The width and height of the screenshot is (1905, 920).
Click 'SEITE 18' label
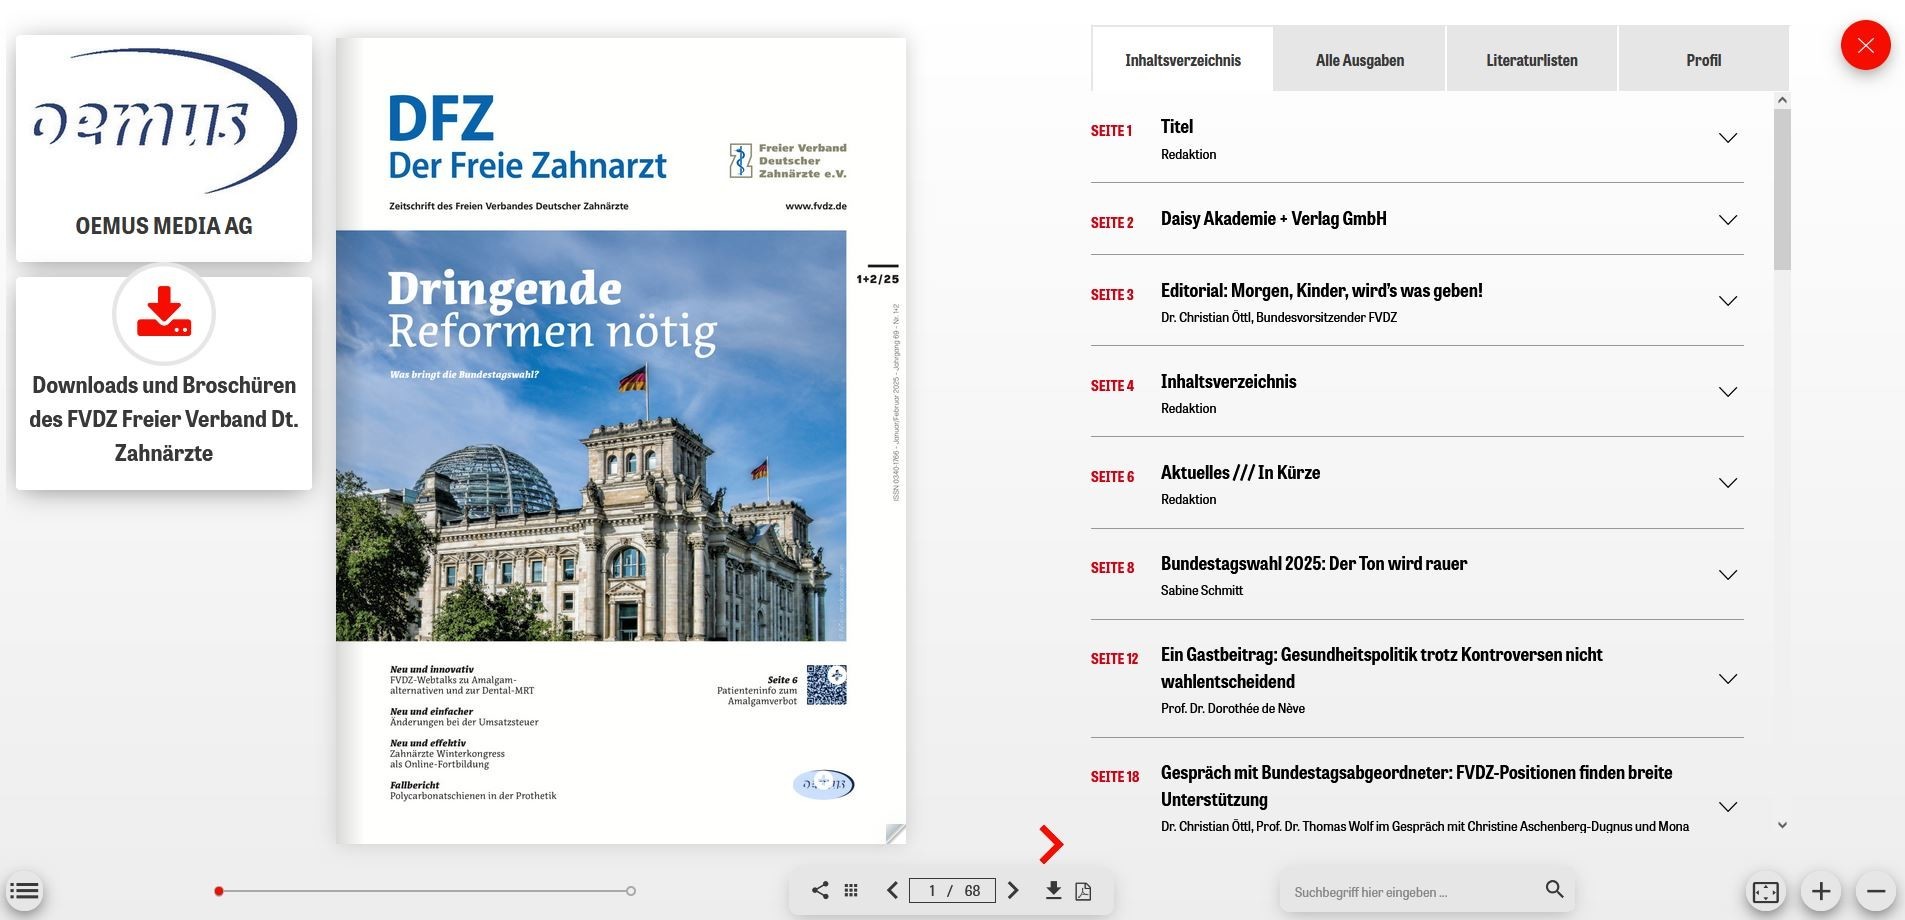[1115, 777]
